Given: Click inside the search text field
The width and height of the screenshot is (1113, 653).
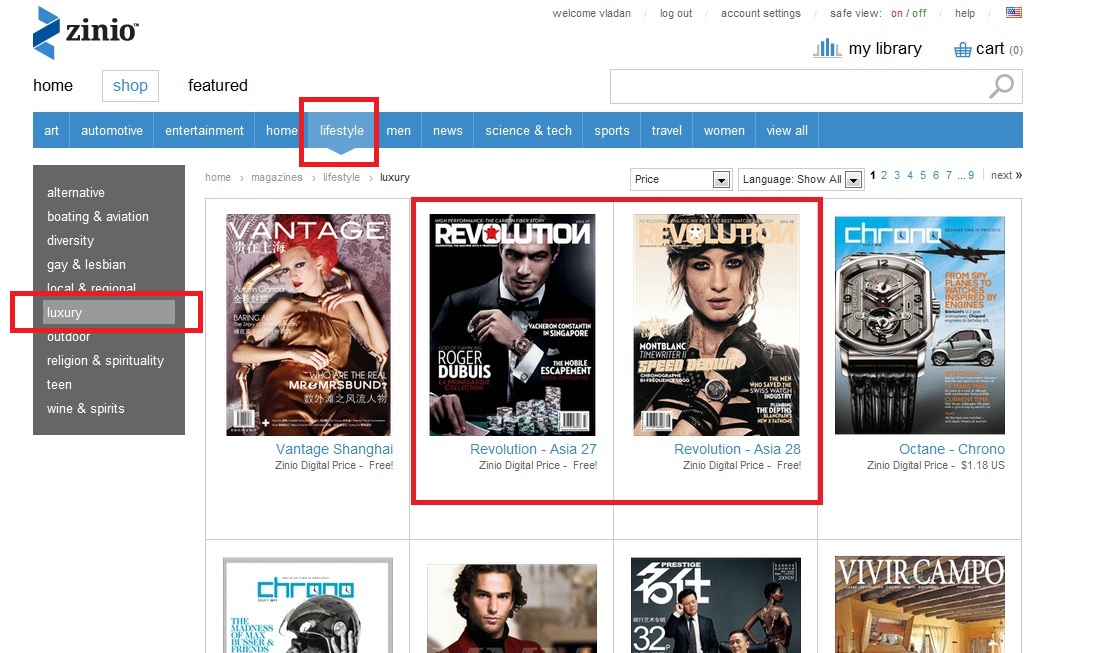Looking at the screenshot, I should pos(795,87).
